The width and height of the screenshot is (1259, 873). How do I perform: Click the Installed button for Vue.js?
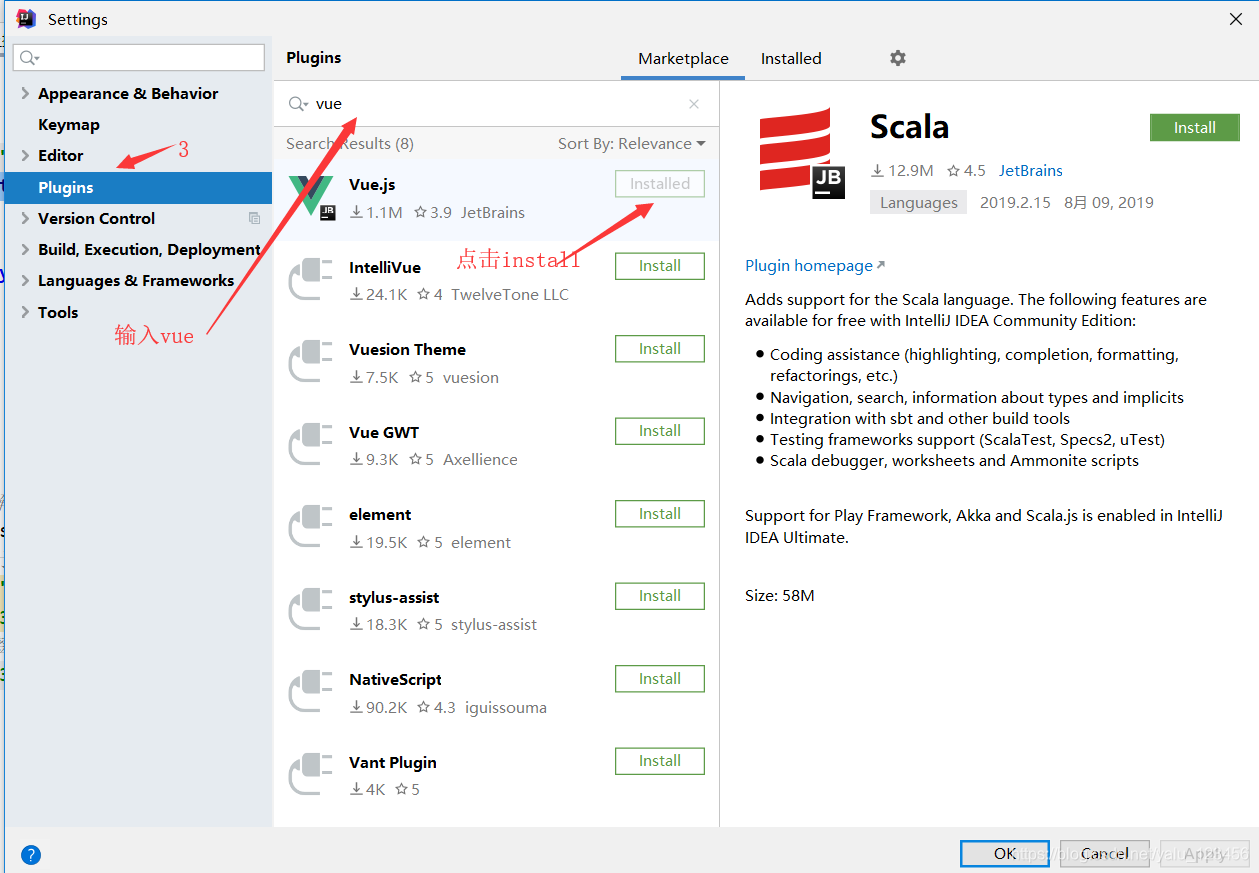tap(660, 184)
